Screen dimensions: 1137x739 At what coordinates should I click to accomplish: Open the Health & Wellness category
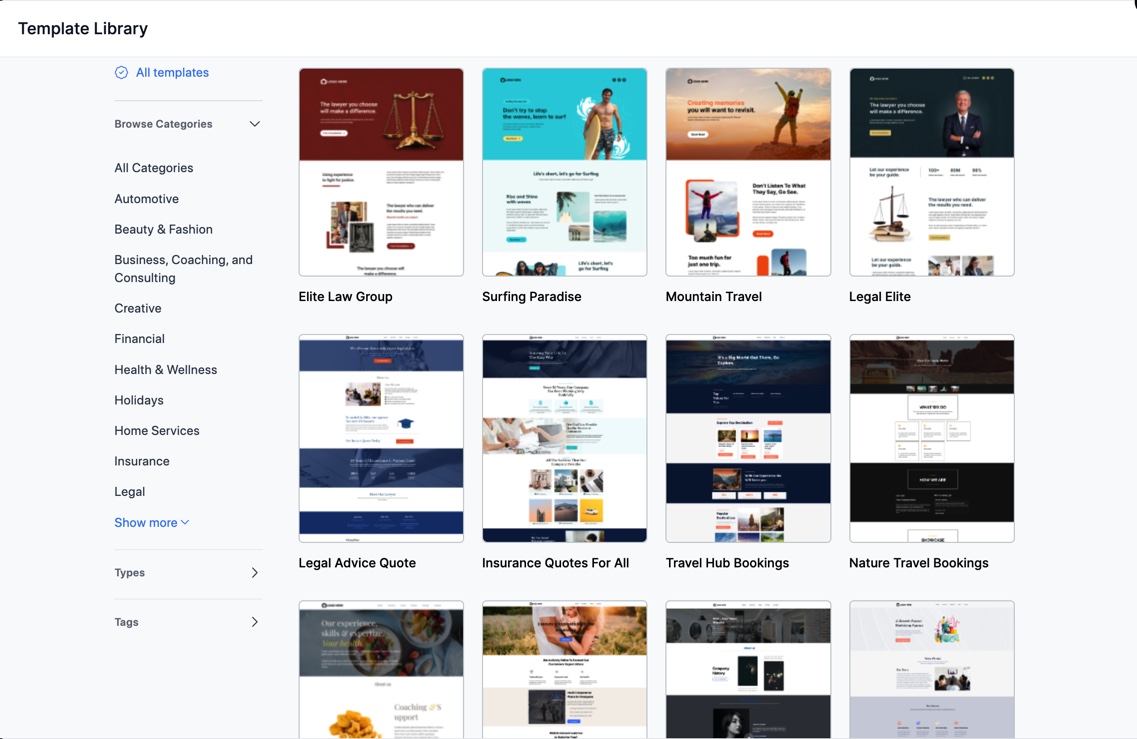(x=165, y=369)
